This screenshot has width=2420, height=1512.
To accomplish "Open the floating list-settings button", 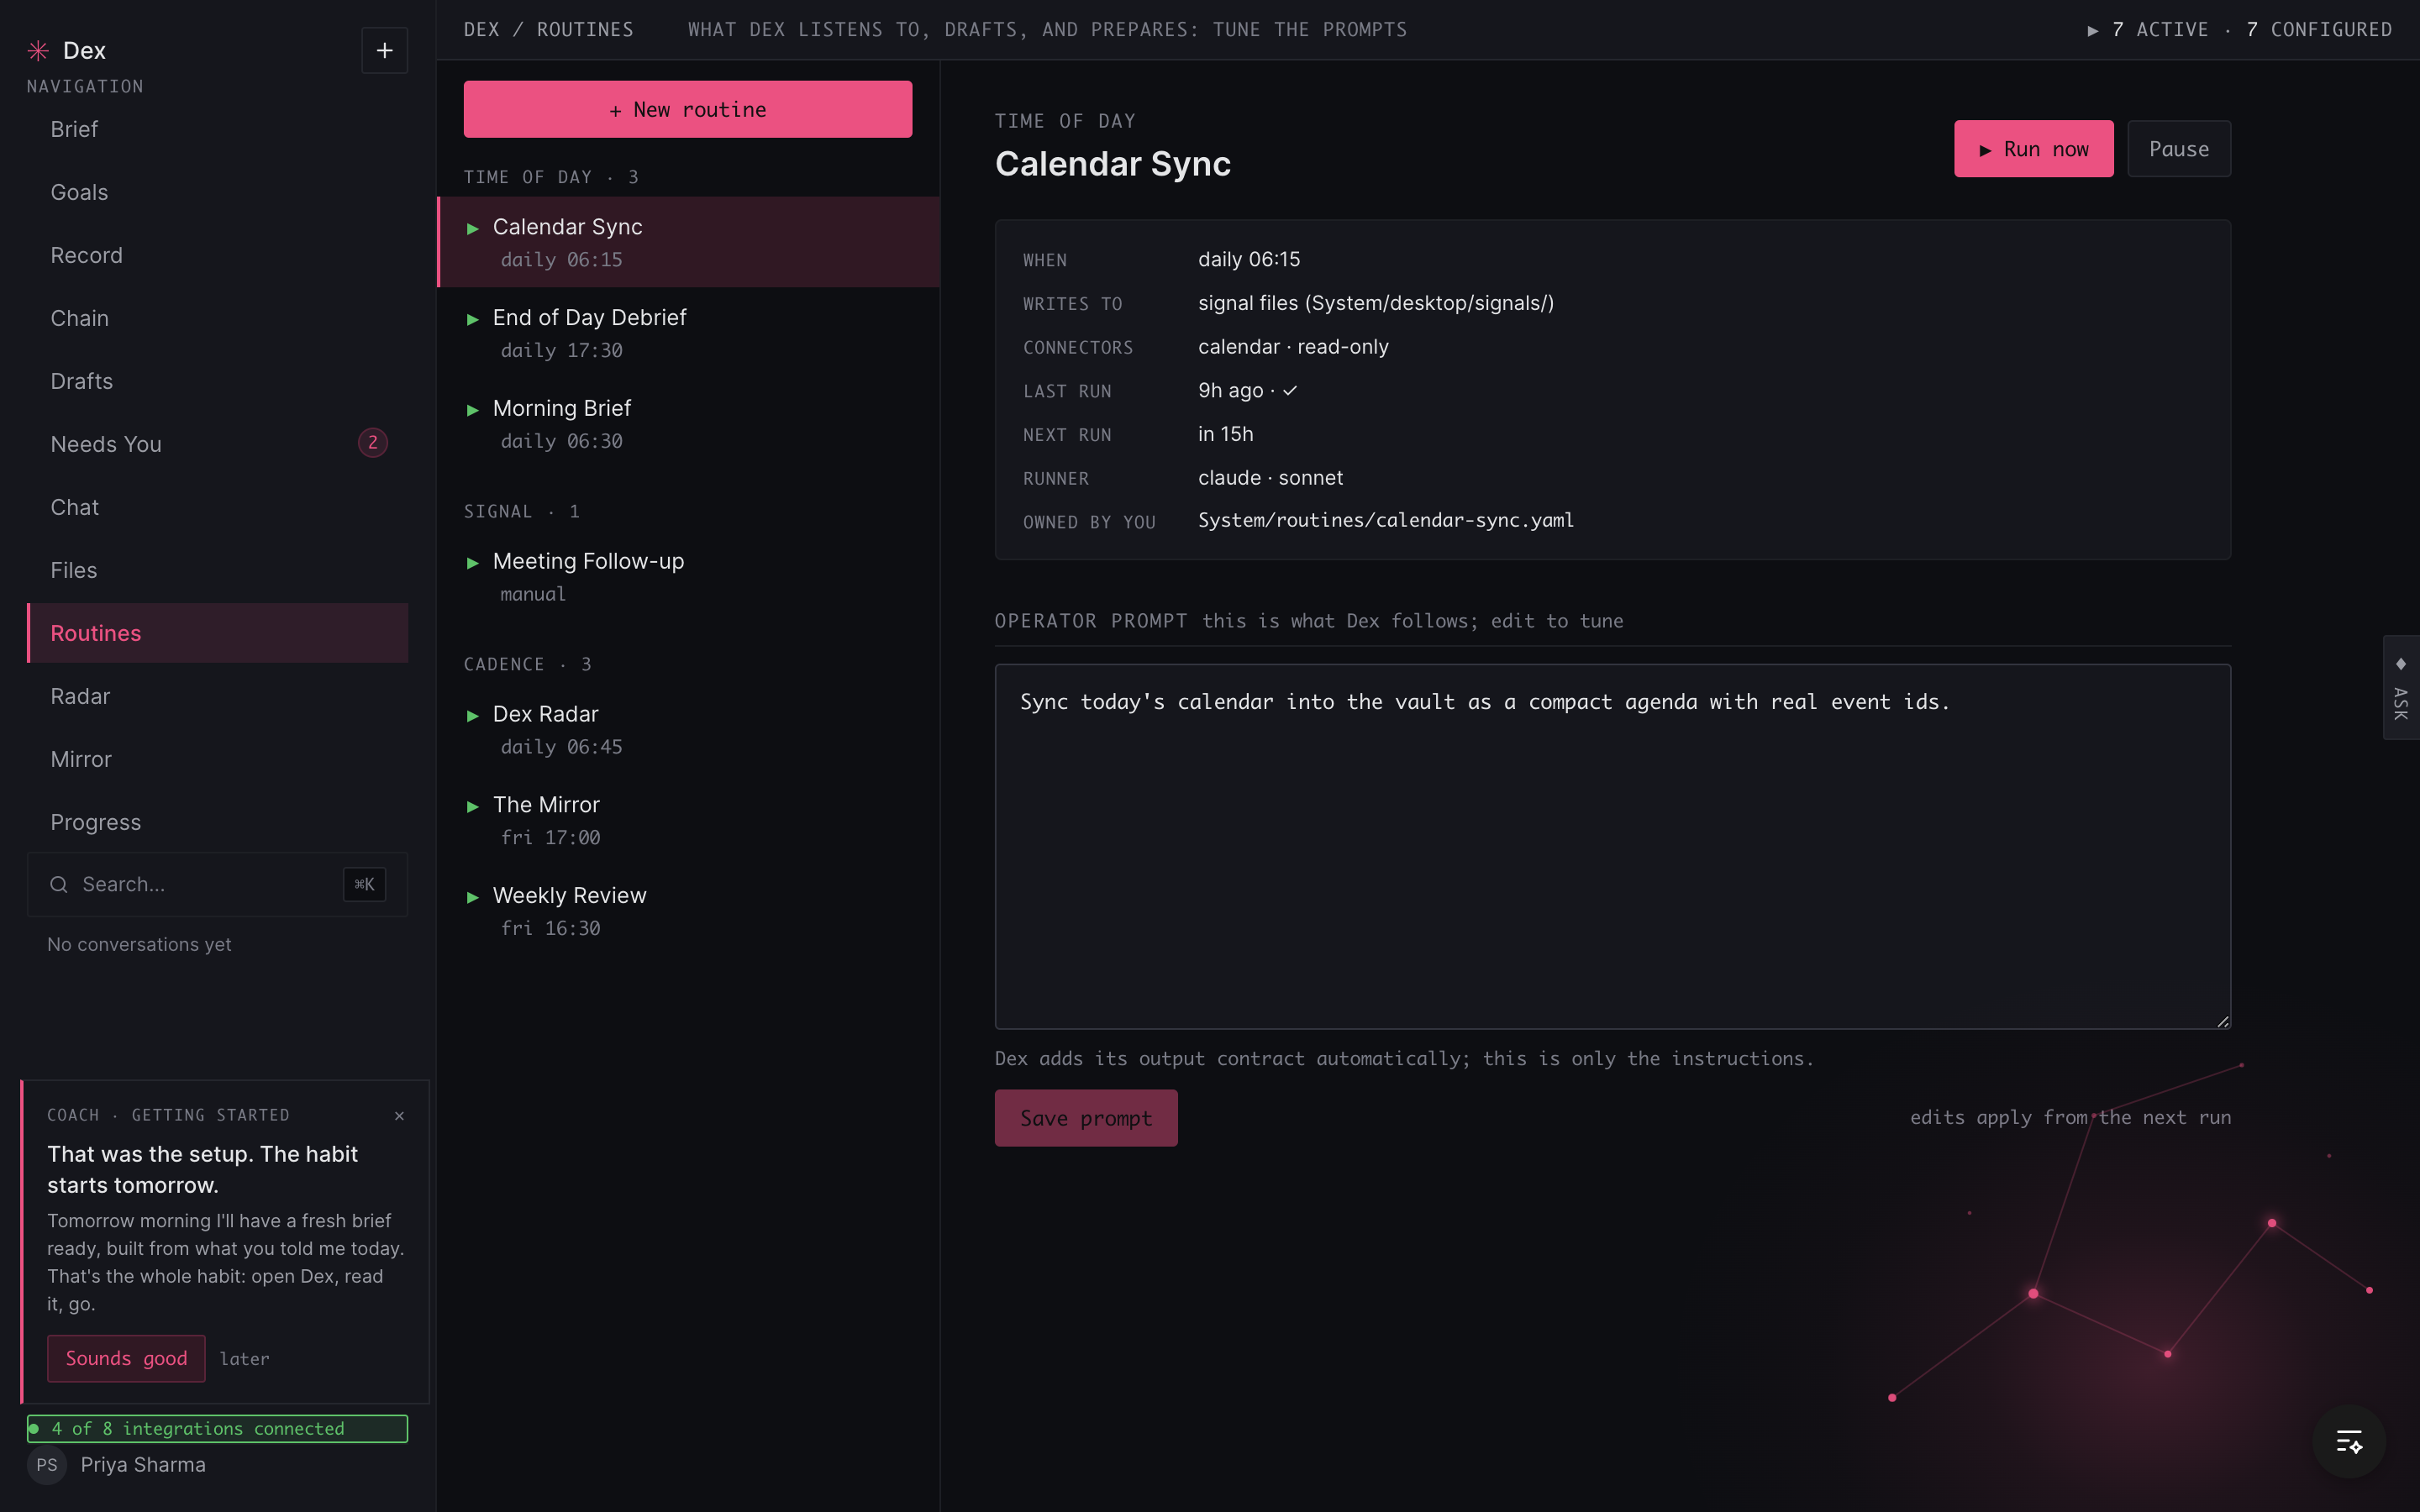I will (2349, 1441).
